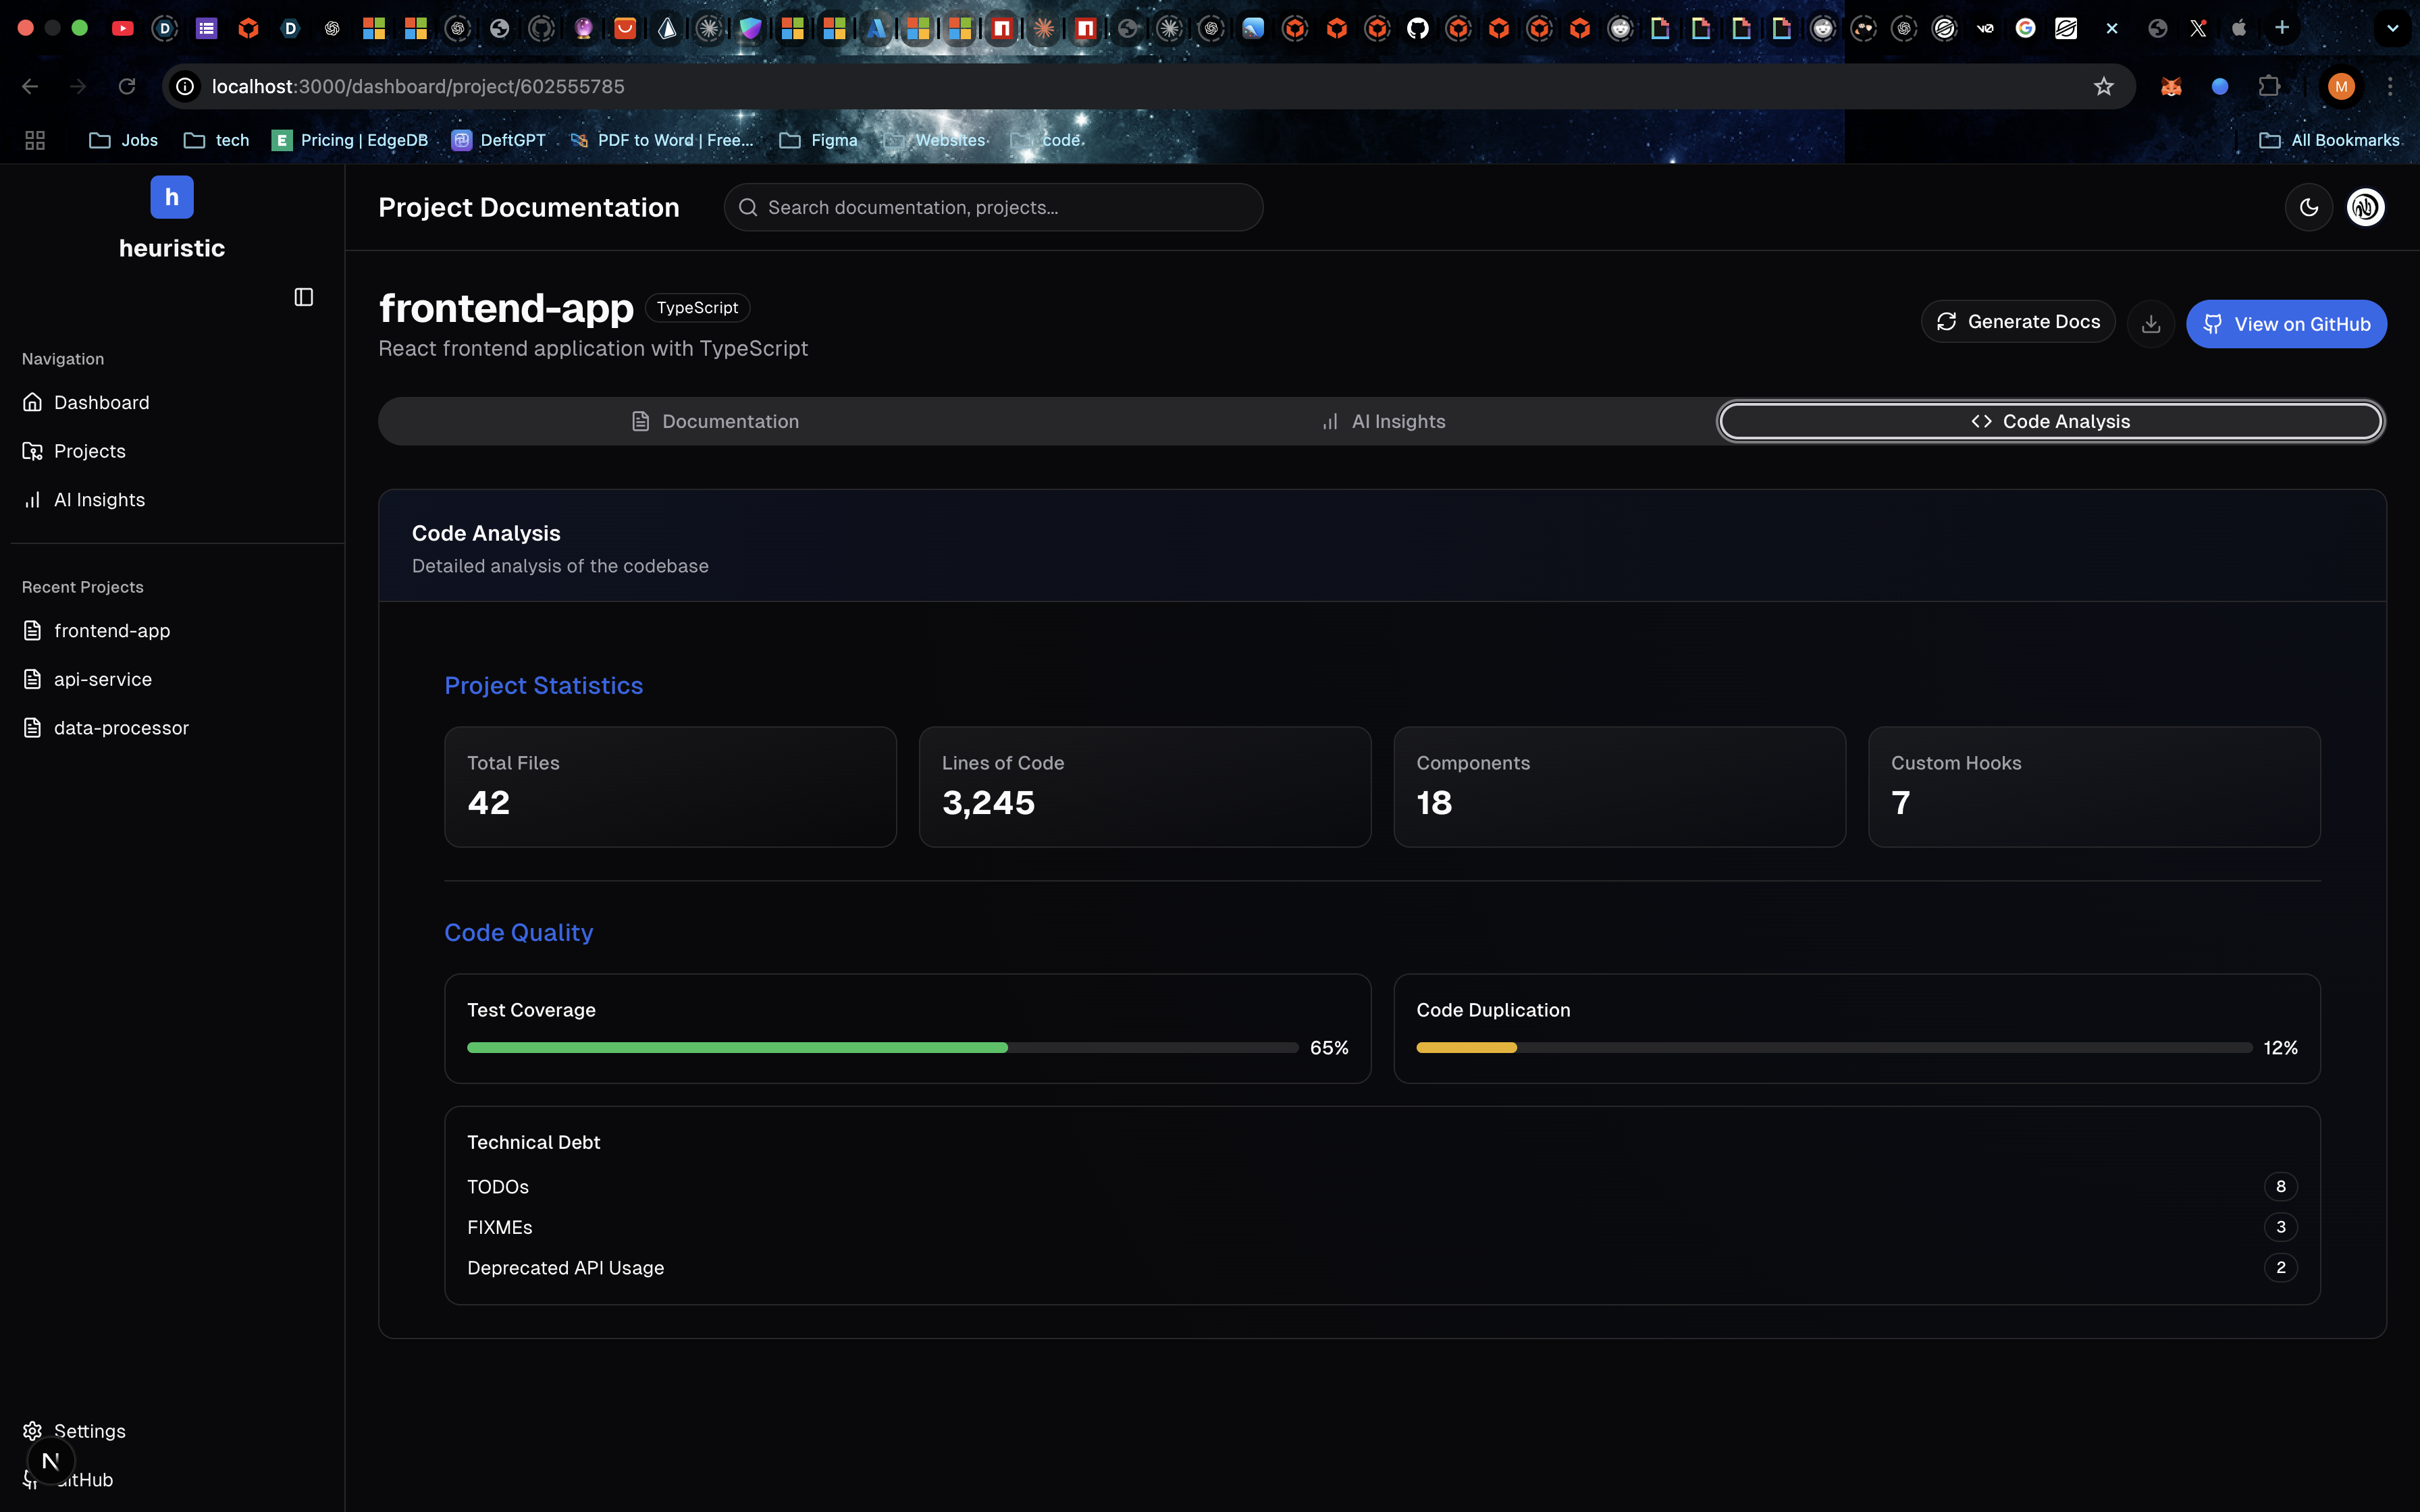Click the Generate Docs button
Image resolution: width=2420 pixels, height=1512 pixels.
(x=2018, y=322)
